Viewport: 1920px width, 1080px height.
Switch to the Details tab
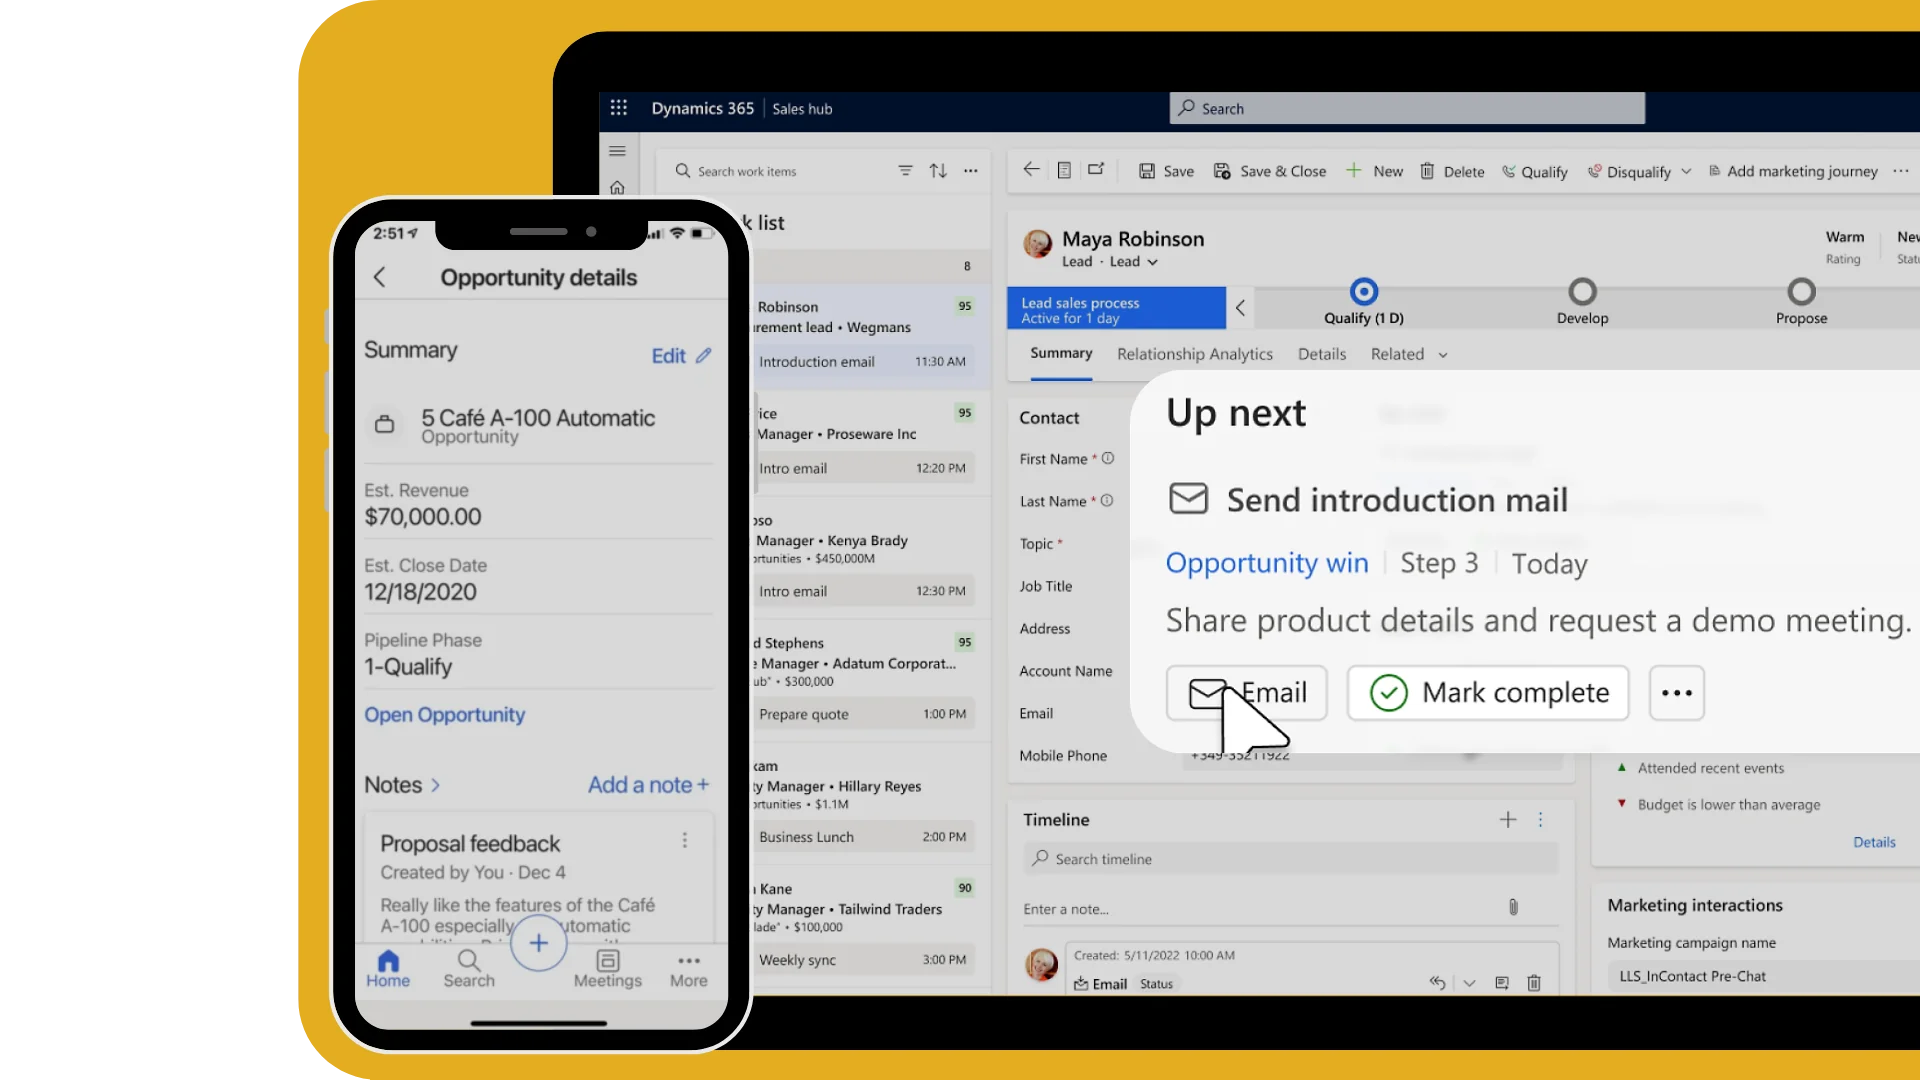[x=1322, y=354]
